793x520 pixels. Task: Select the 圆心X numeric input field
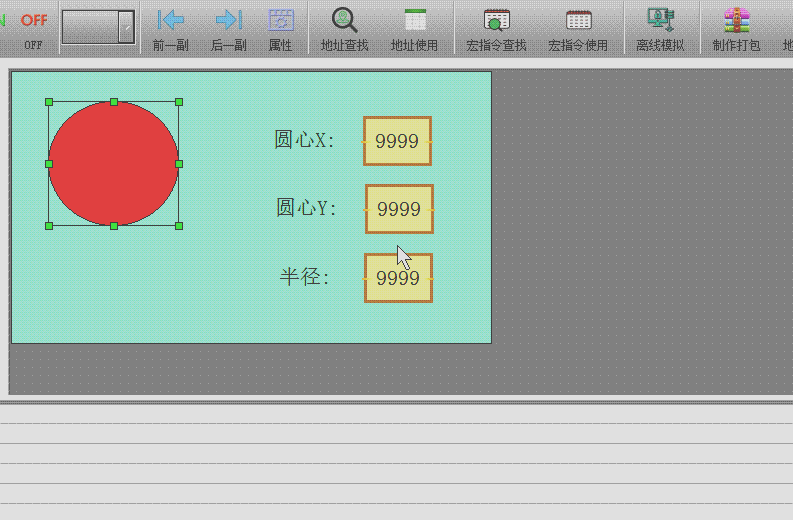tap(397, 141)
